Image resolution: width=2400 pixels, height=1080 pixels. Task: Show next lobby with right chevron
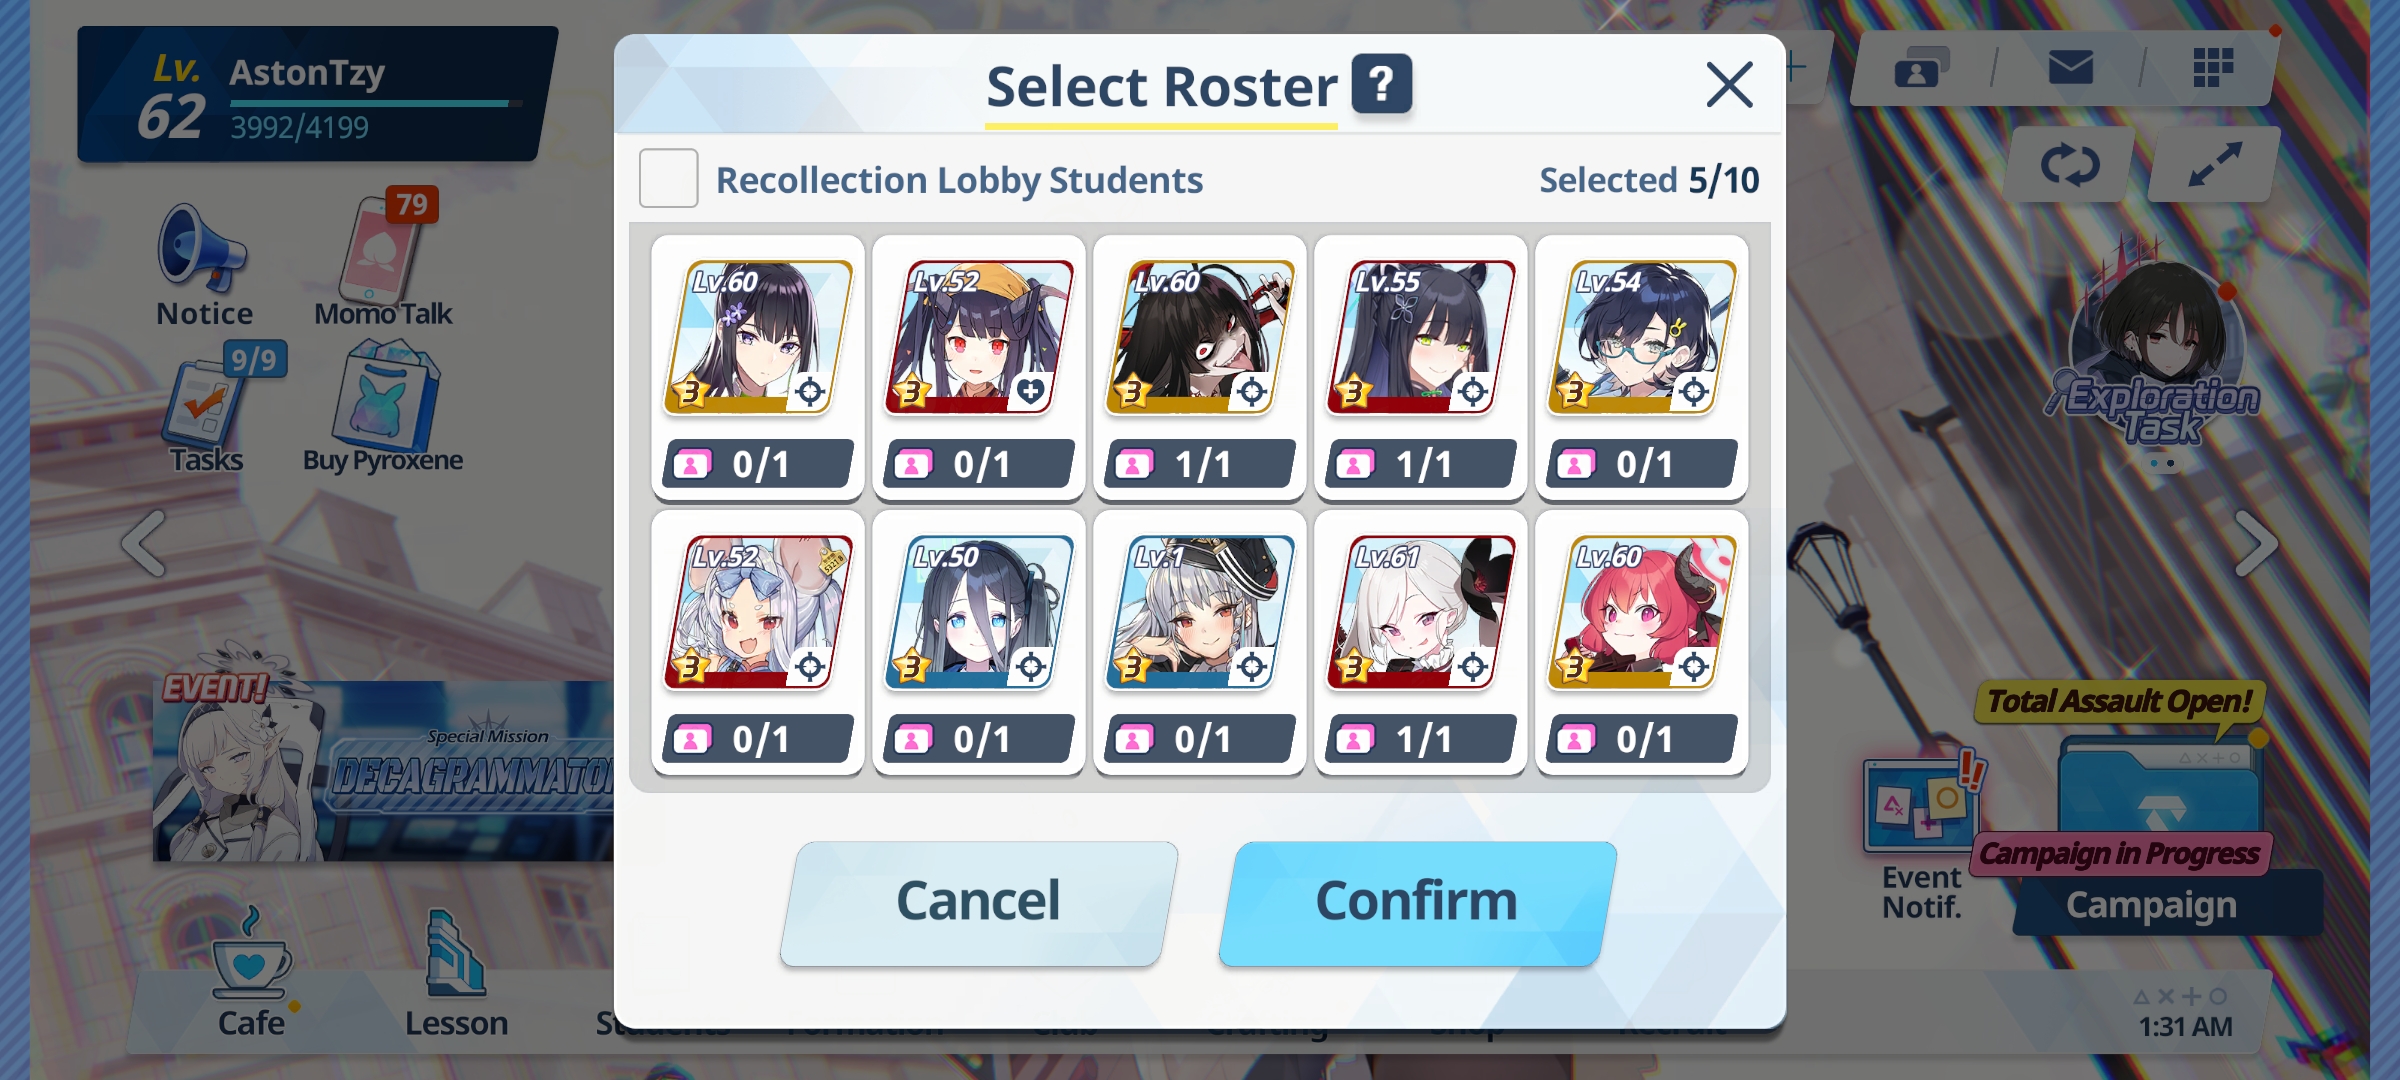(x=2255, y=544)
